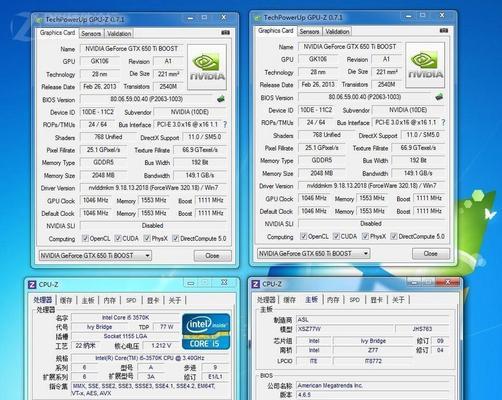This screenshot has height=400, width=502.
Task: Click the BIOS save chip icon in right GPU-Z
Action: click(x=439, y=97)
